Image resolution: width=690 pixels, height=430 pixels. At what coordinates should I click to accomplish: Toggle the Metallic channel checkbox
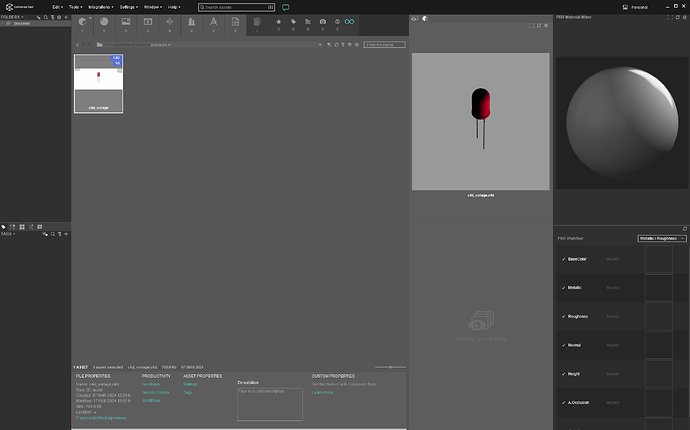563,288
